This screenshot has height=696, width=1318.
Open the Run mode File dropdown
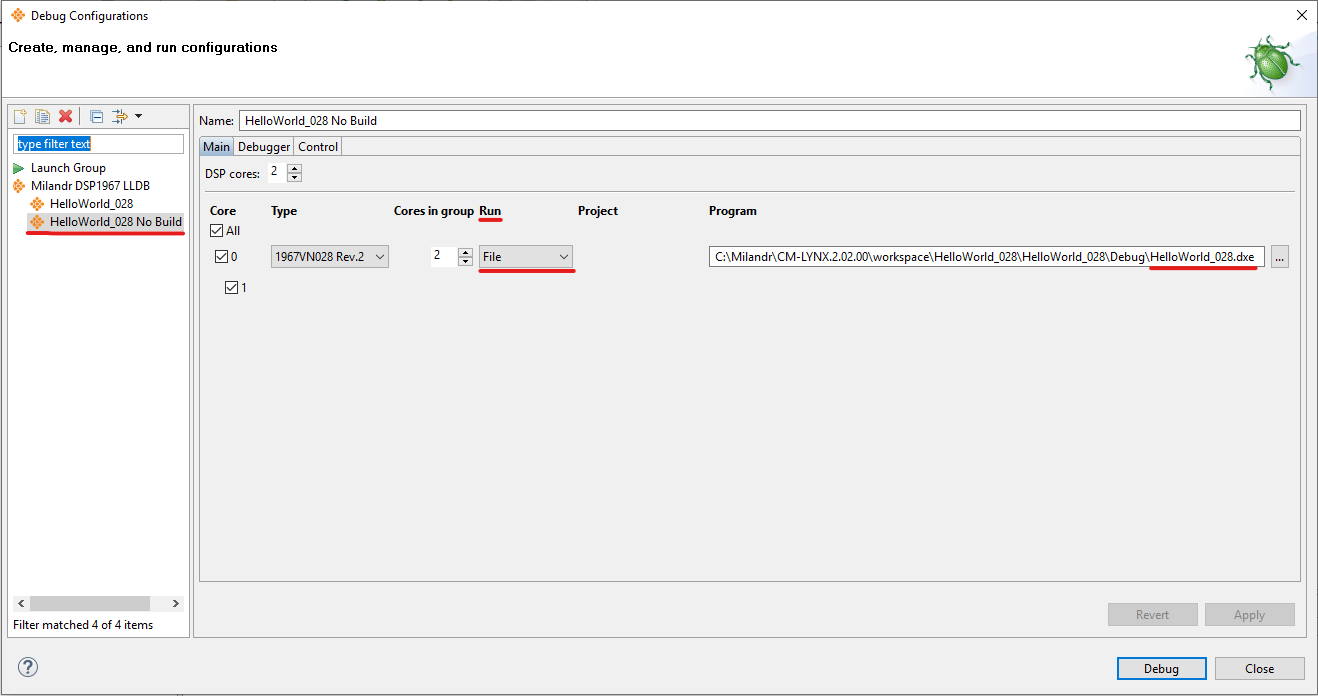pyautogui.click(x=526, y=257)
